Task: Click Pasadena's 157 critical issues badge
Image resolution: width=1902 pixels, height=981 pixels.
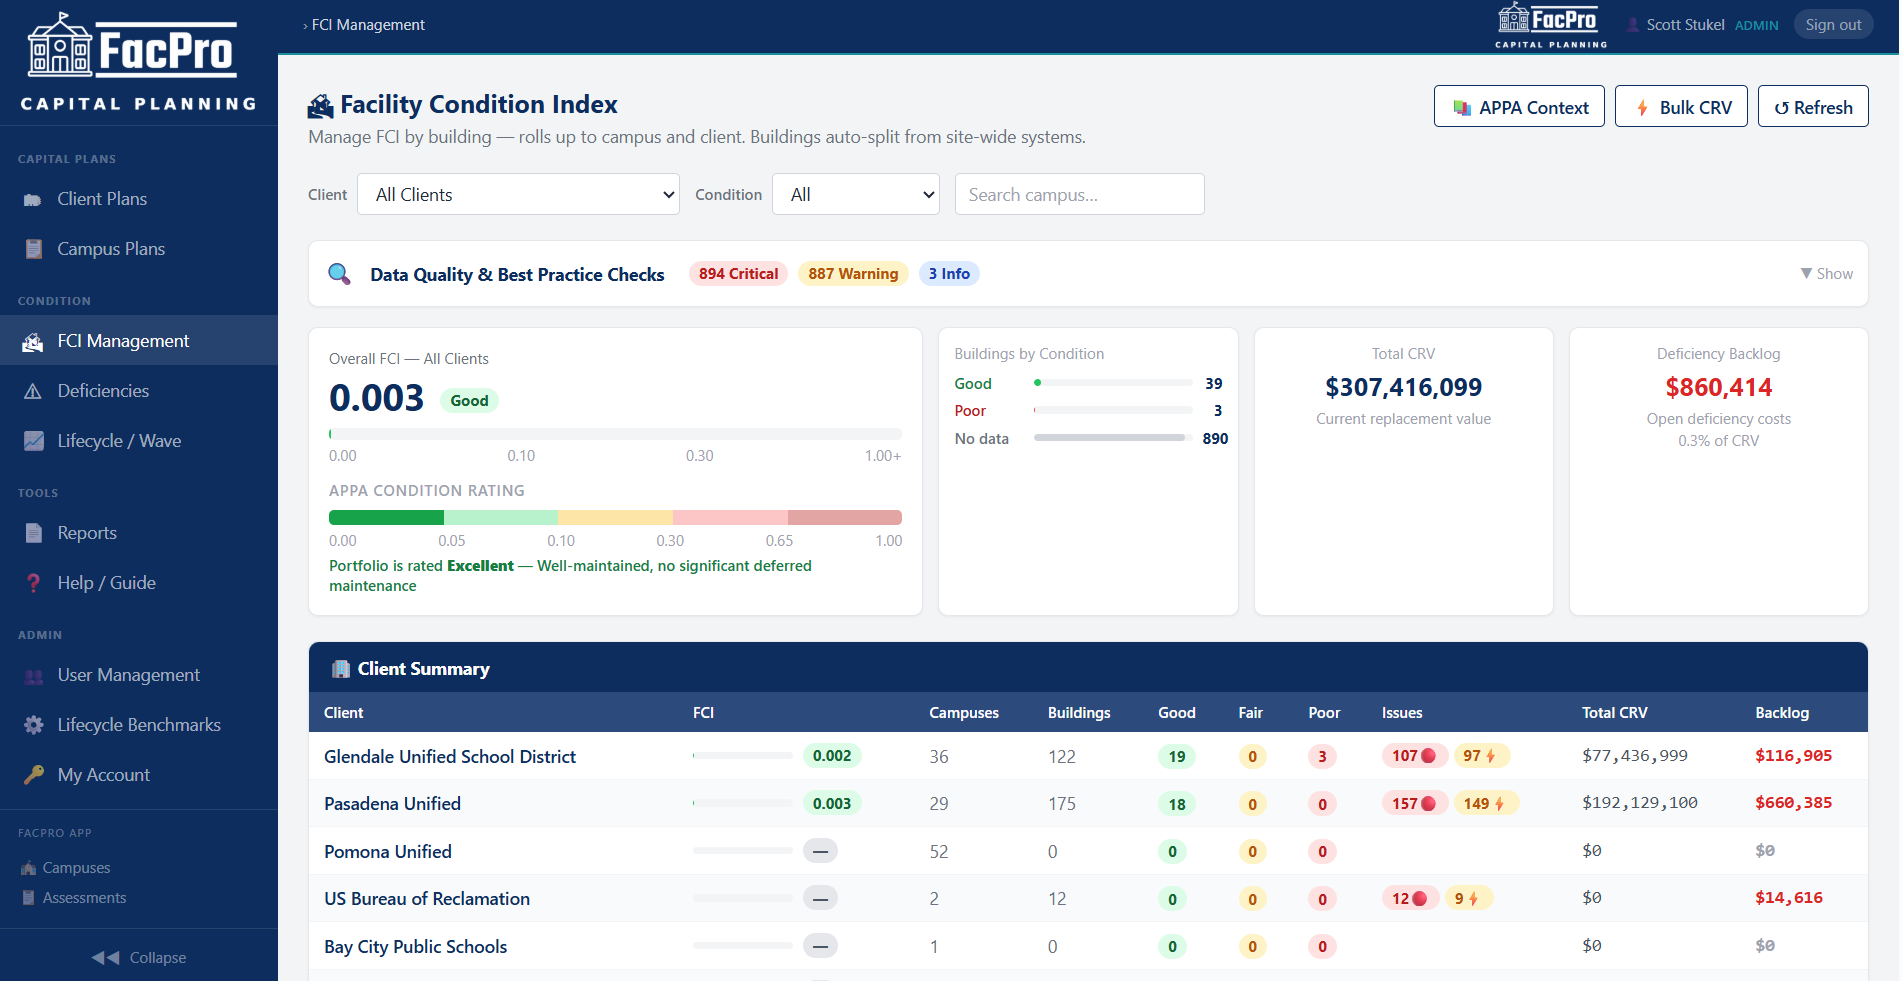Action: (x=1414, y=803)
